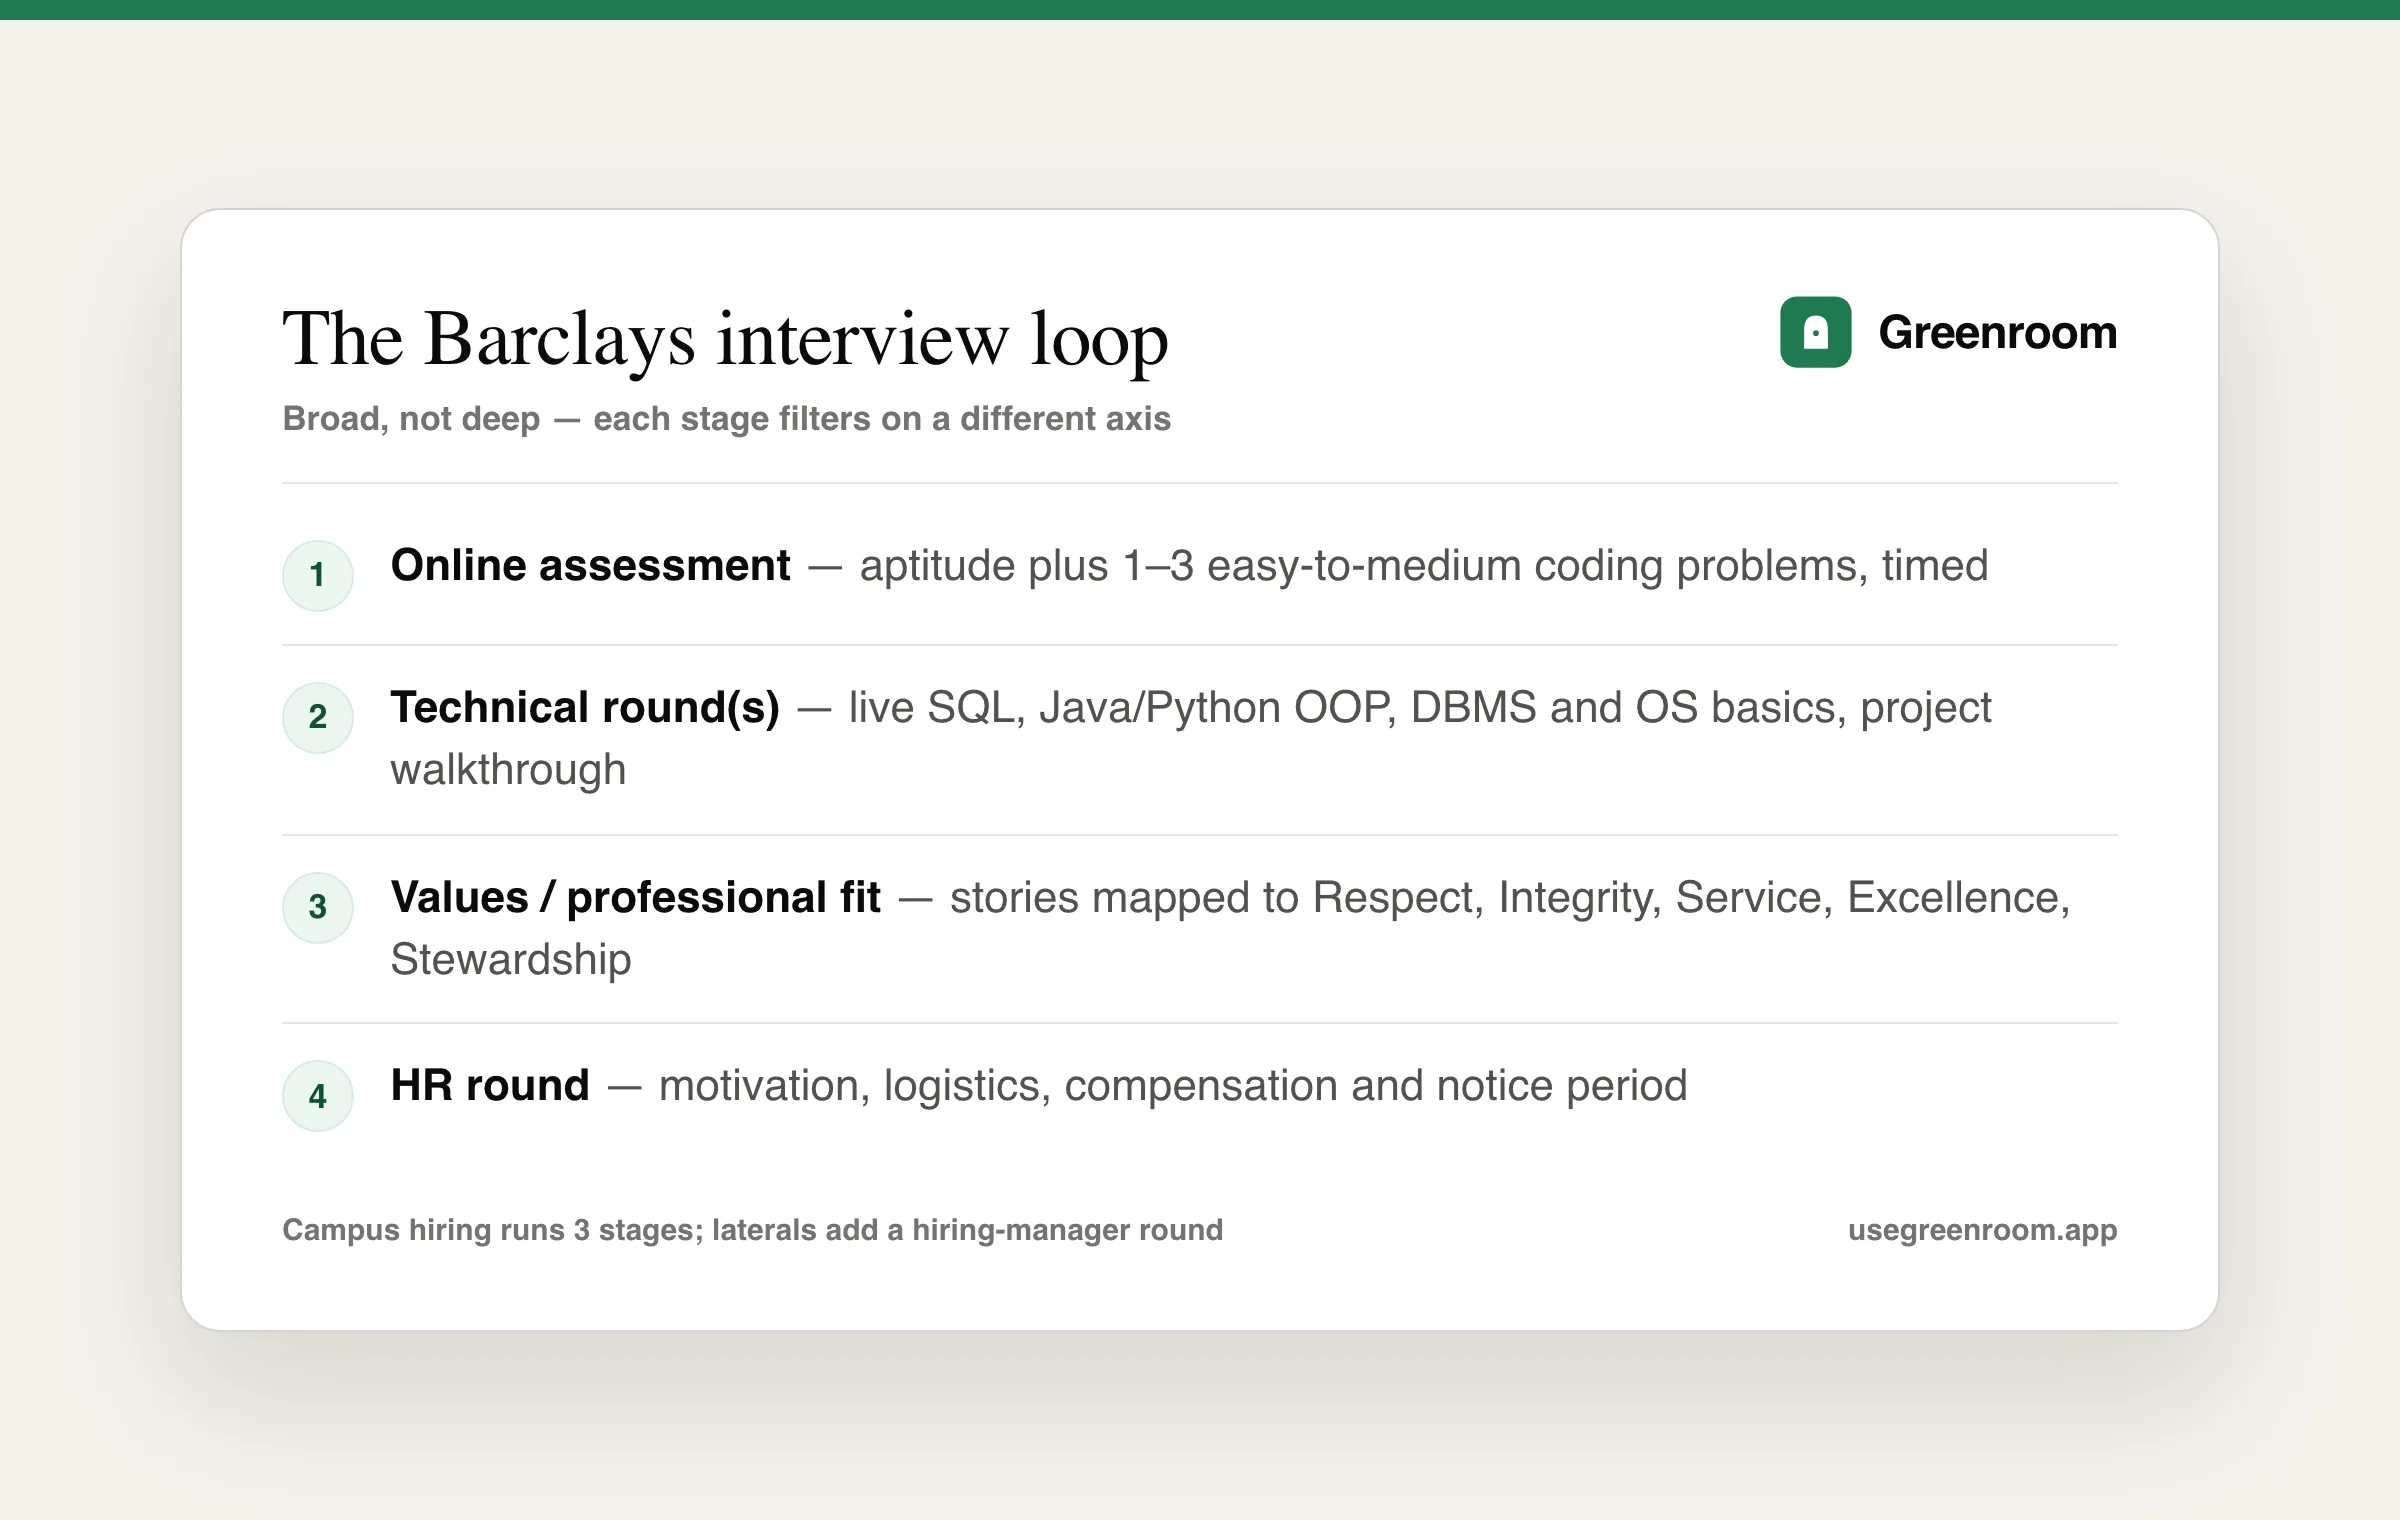
Task: Click the 'live SQL, Java/Python OOP' description
Action: coord(1121,708)
